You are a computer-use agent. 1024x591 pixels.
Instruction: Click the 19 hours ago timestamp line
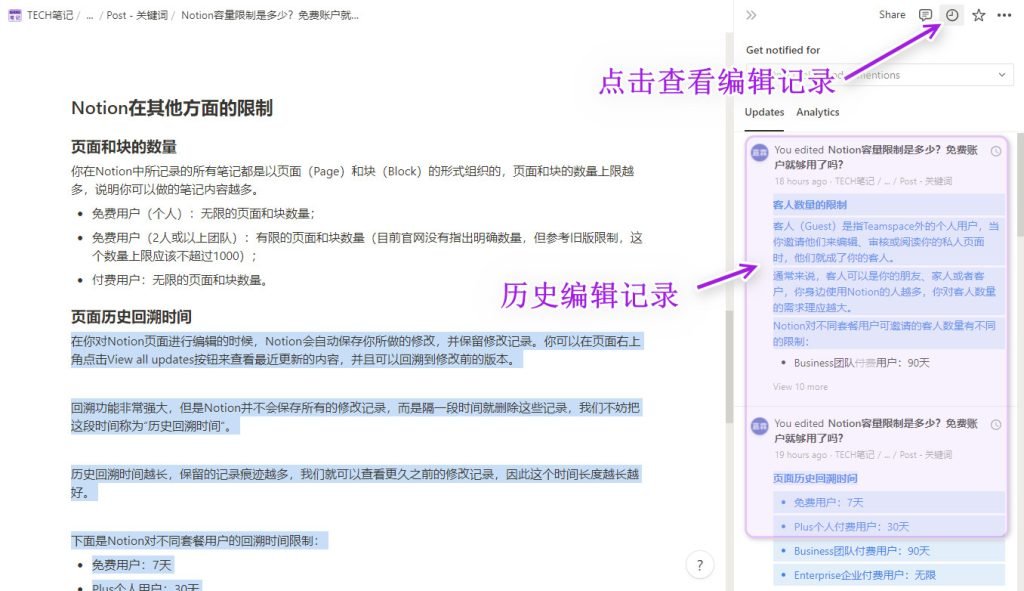click(863, 455)
